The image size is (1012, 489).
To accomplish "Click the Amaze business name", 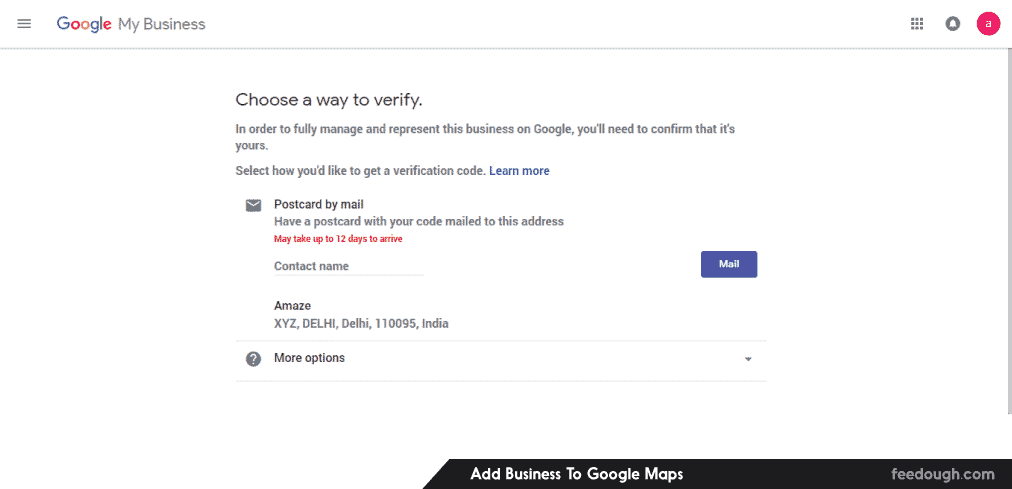I will pos(292,306).
